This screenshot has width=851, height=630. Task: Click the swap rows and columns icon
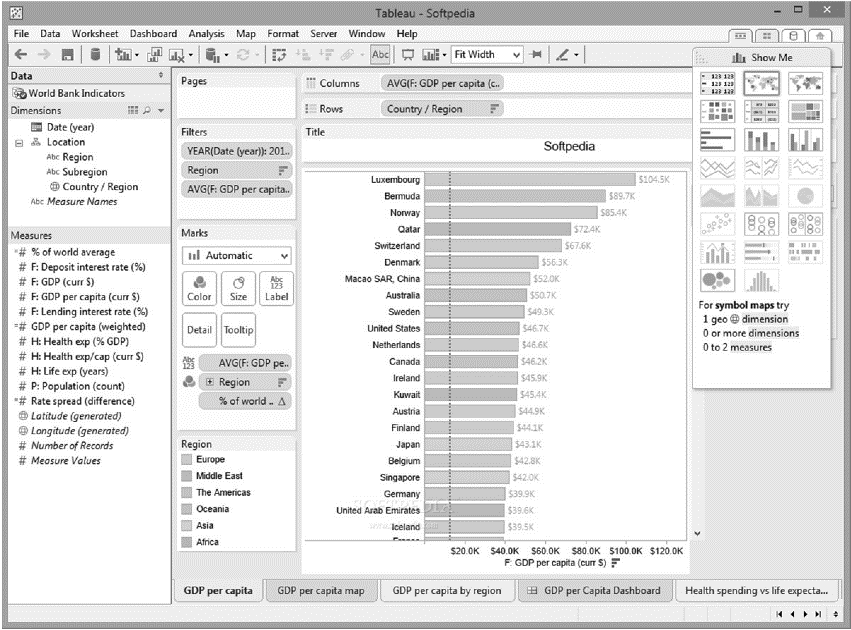[x=279, y=54]
